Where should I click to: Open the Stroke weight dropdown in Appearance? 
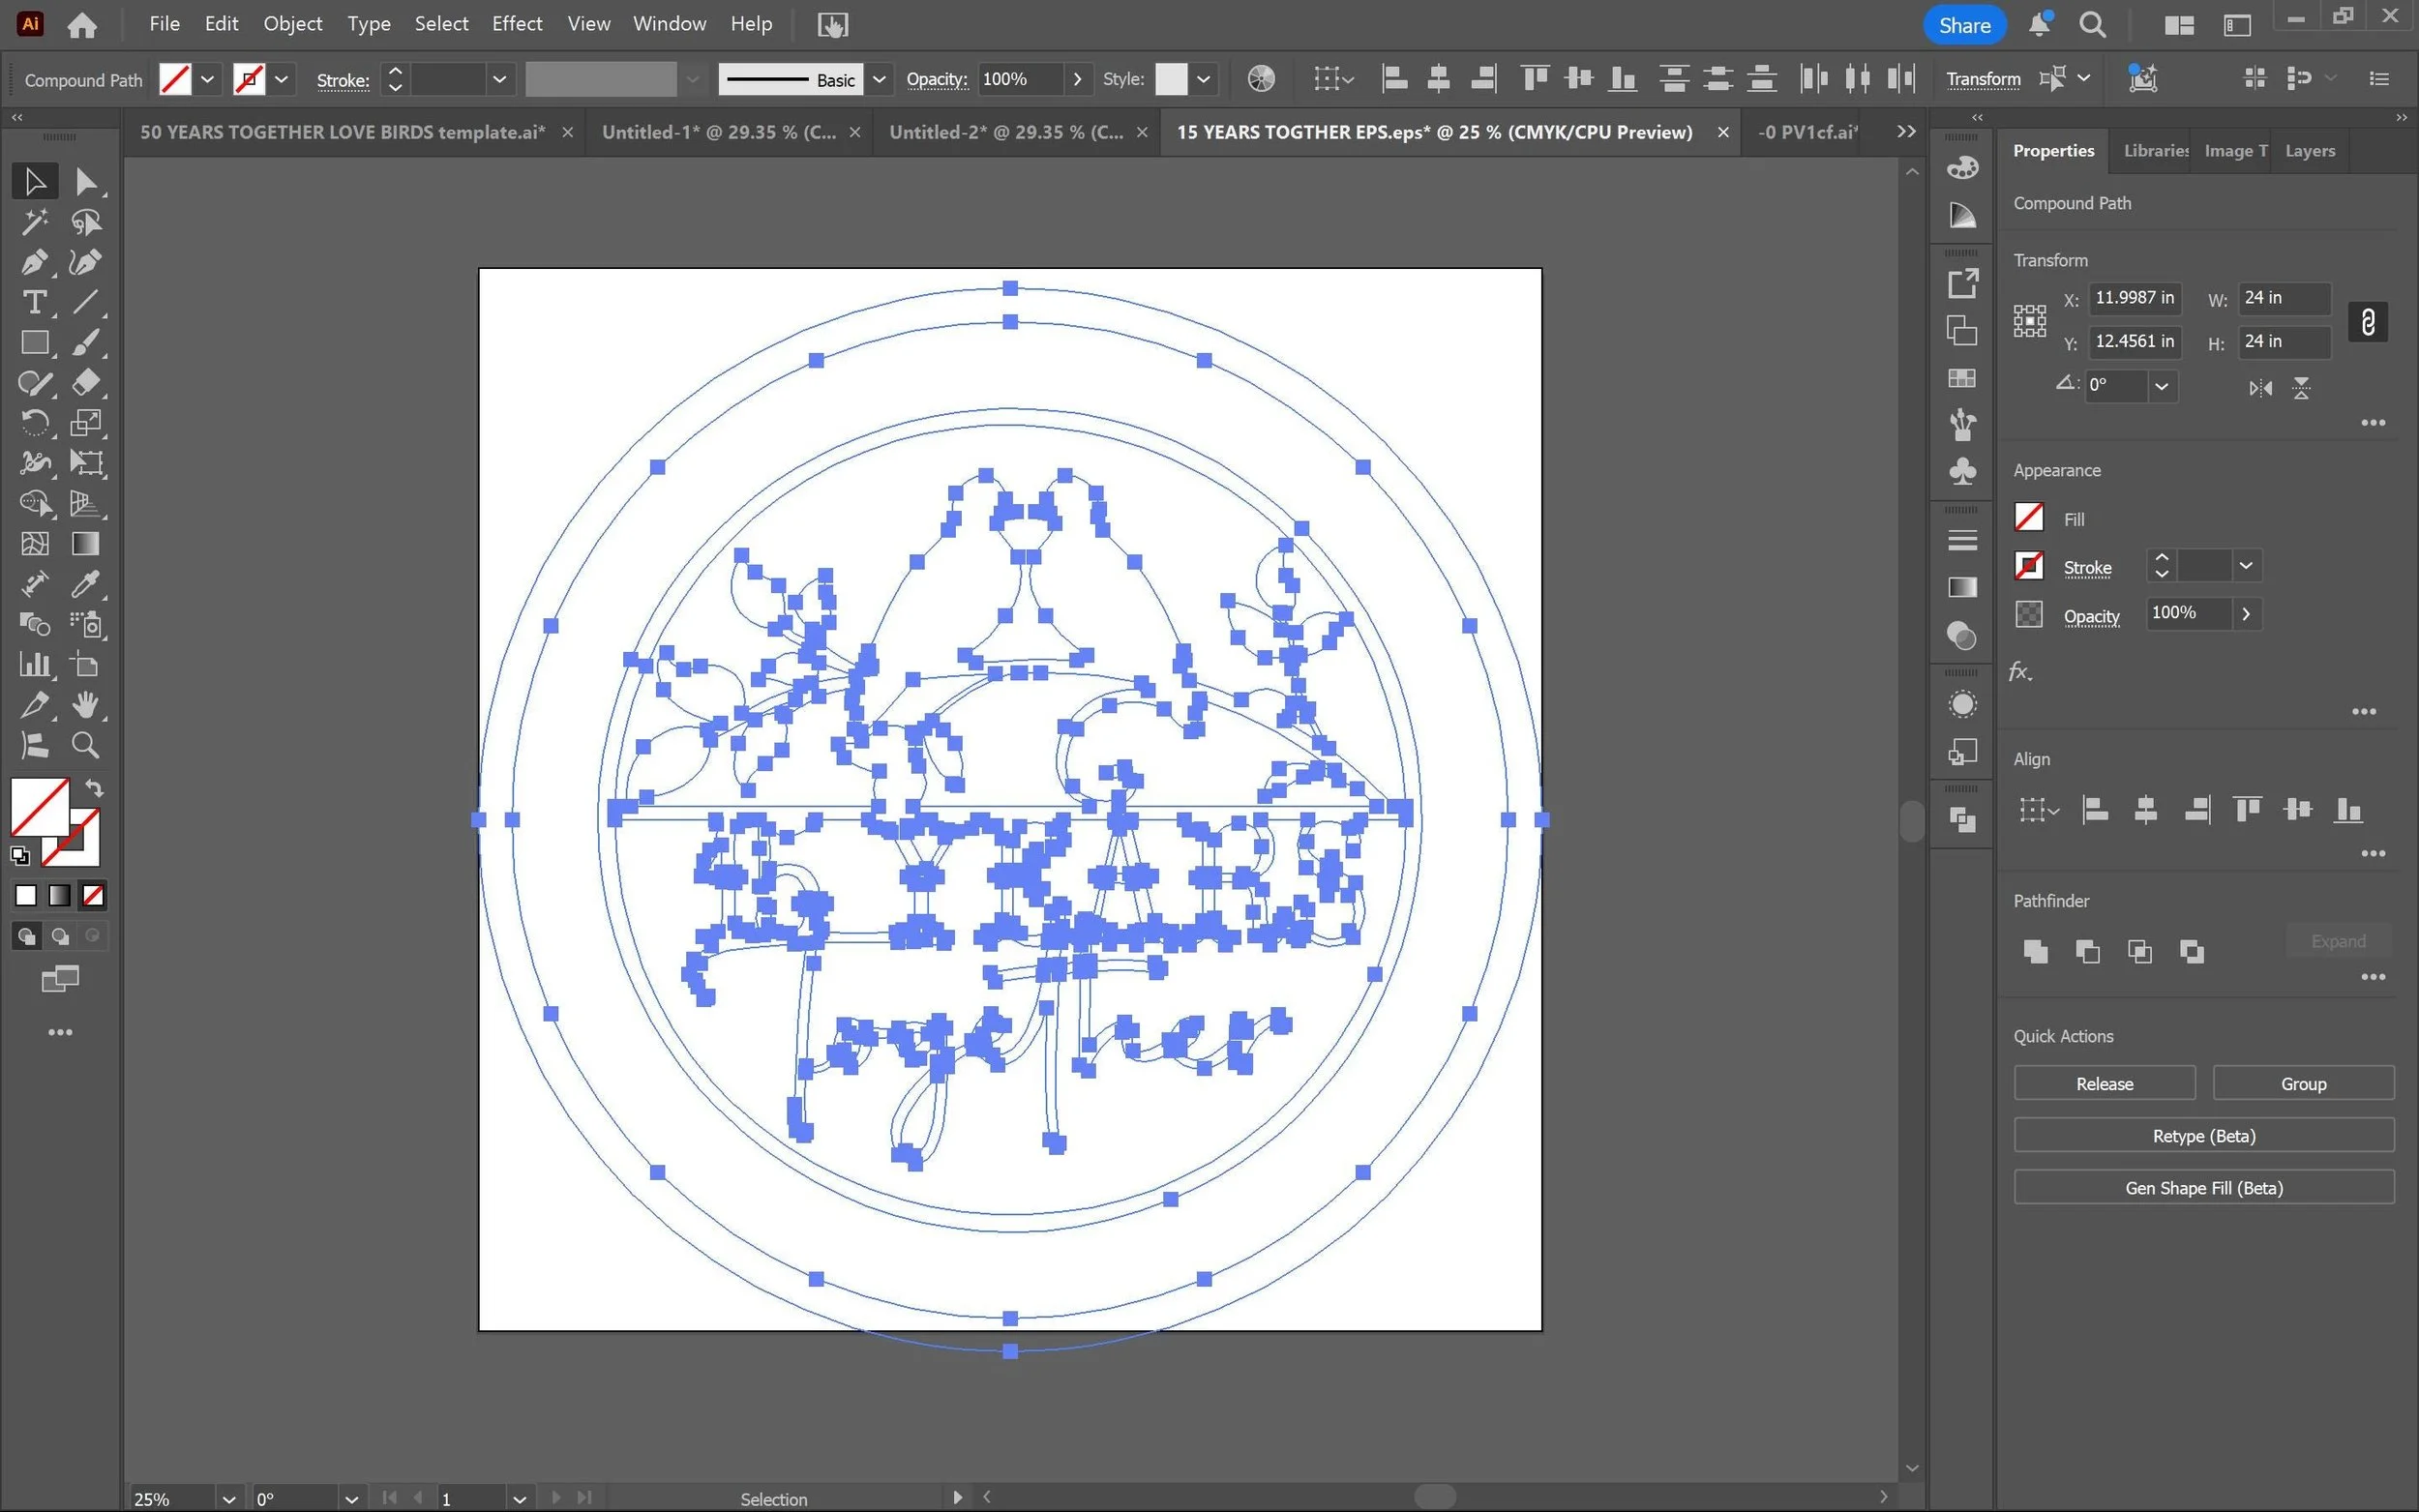2245,566
